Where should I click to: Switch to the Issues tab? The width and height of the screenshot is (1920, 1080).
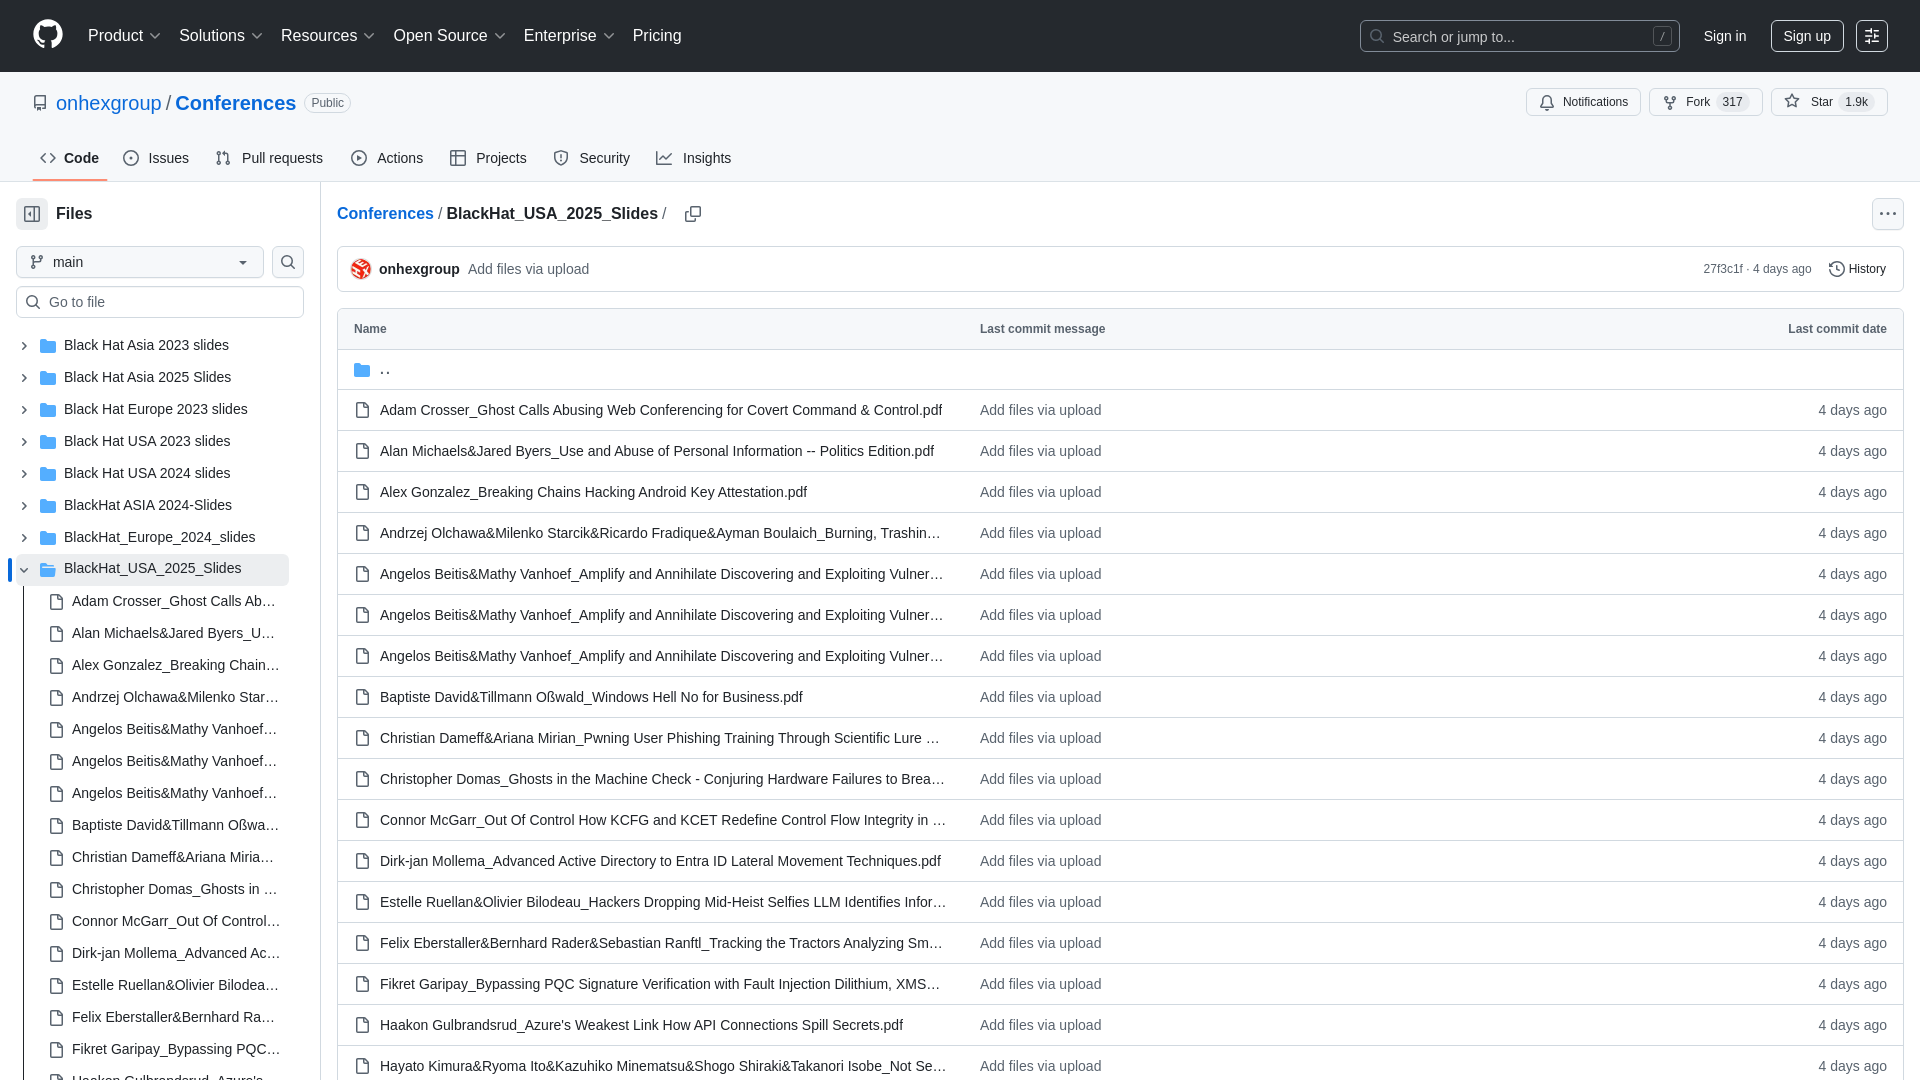(x=156, y=158)
